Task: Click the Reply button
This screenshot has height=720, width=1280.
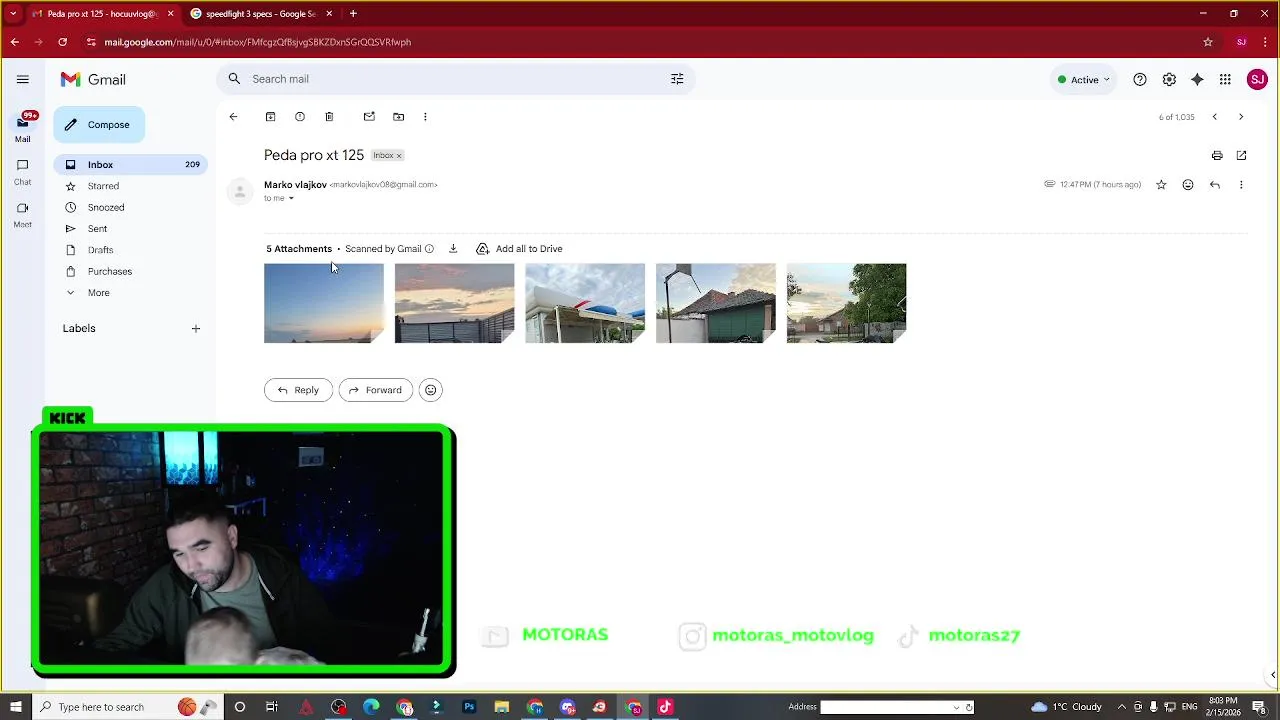Action: (298, 390)
